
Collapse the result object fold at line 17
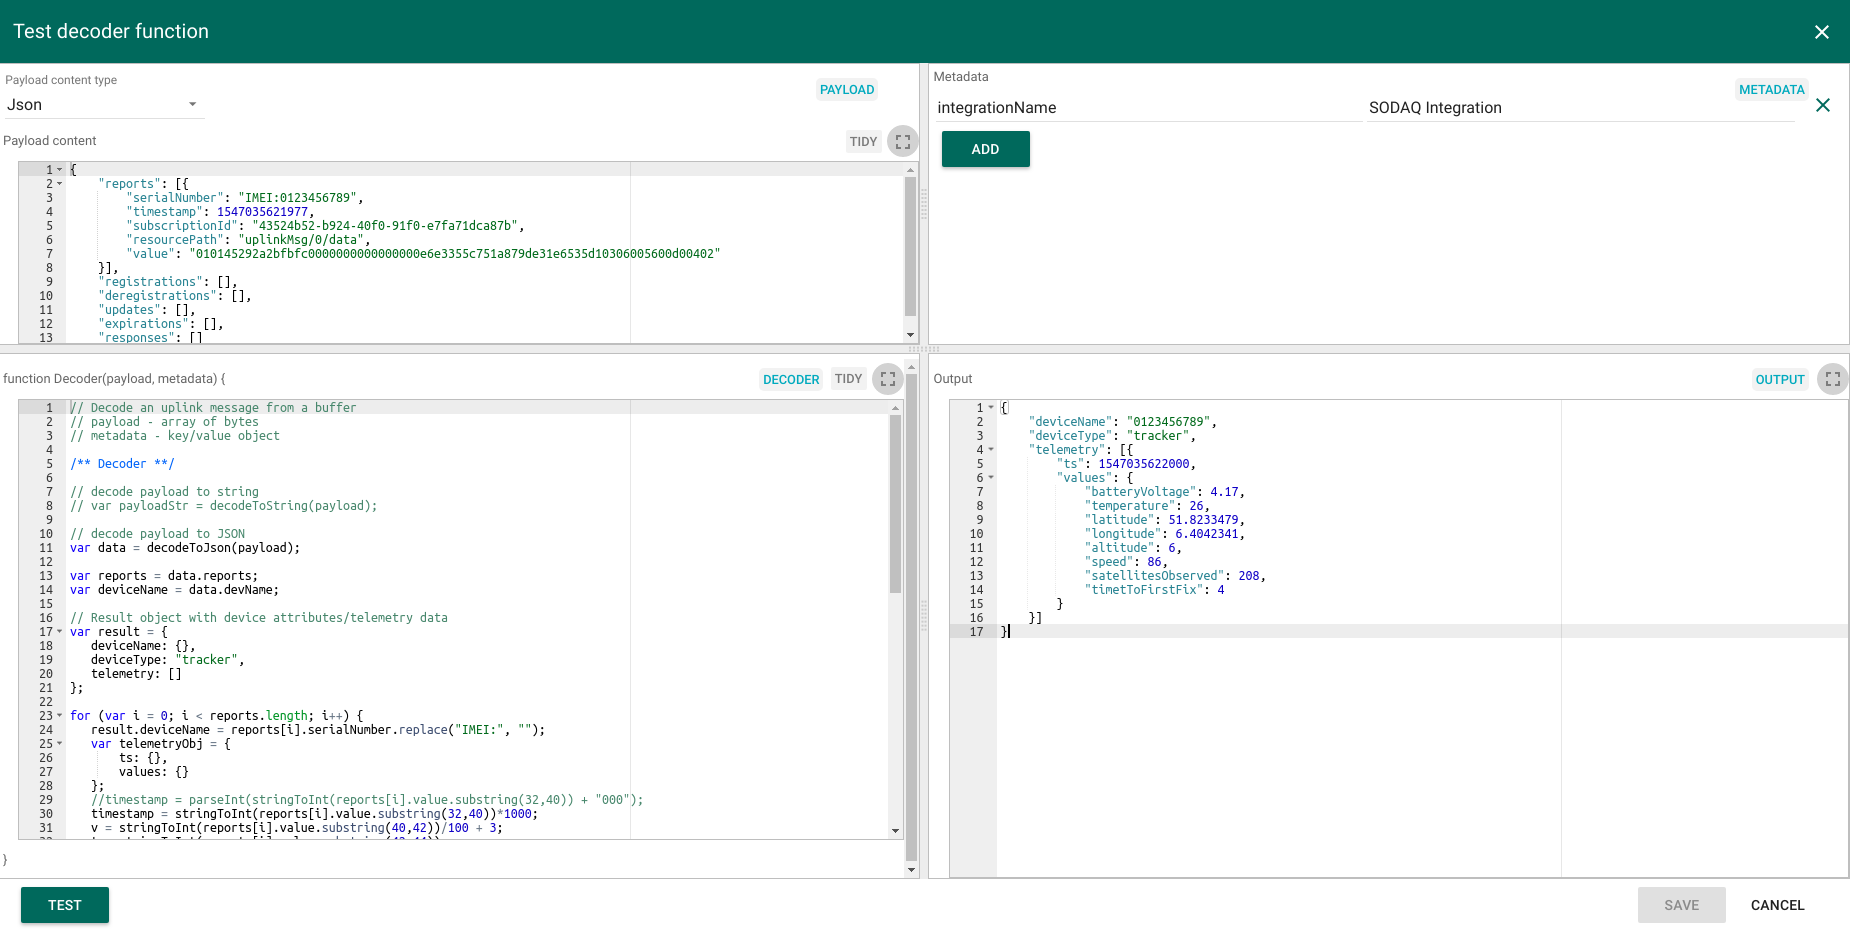[60, 632]
